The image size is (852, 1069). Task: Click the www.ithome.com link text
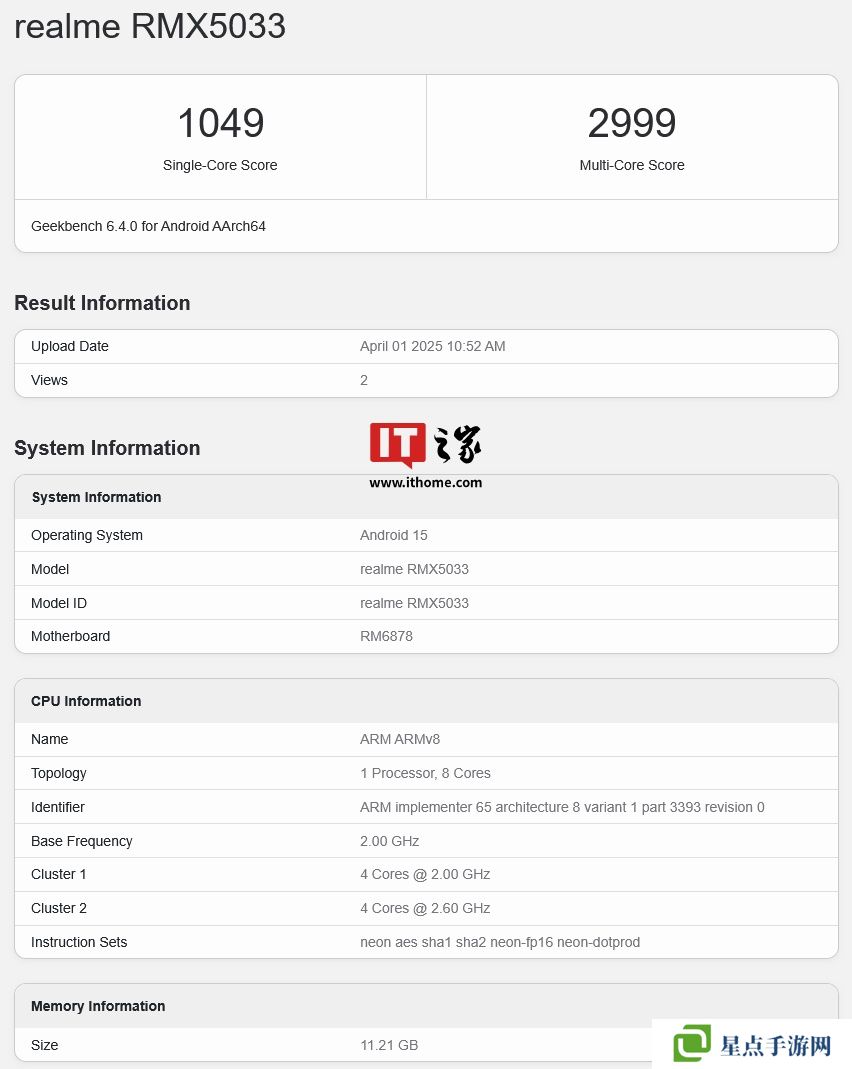click(x=425, y=482)
